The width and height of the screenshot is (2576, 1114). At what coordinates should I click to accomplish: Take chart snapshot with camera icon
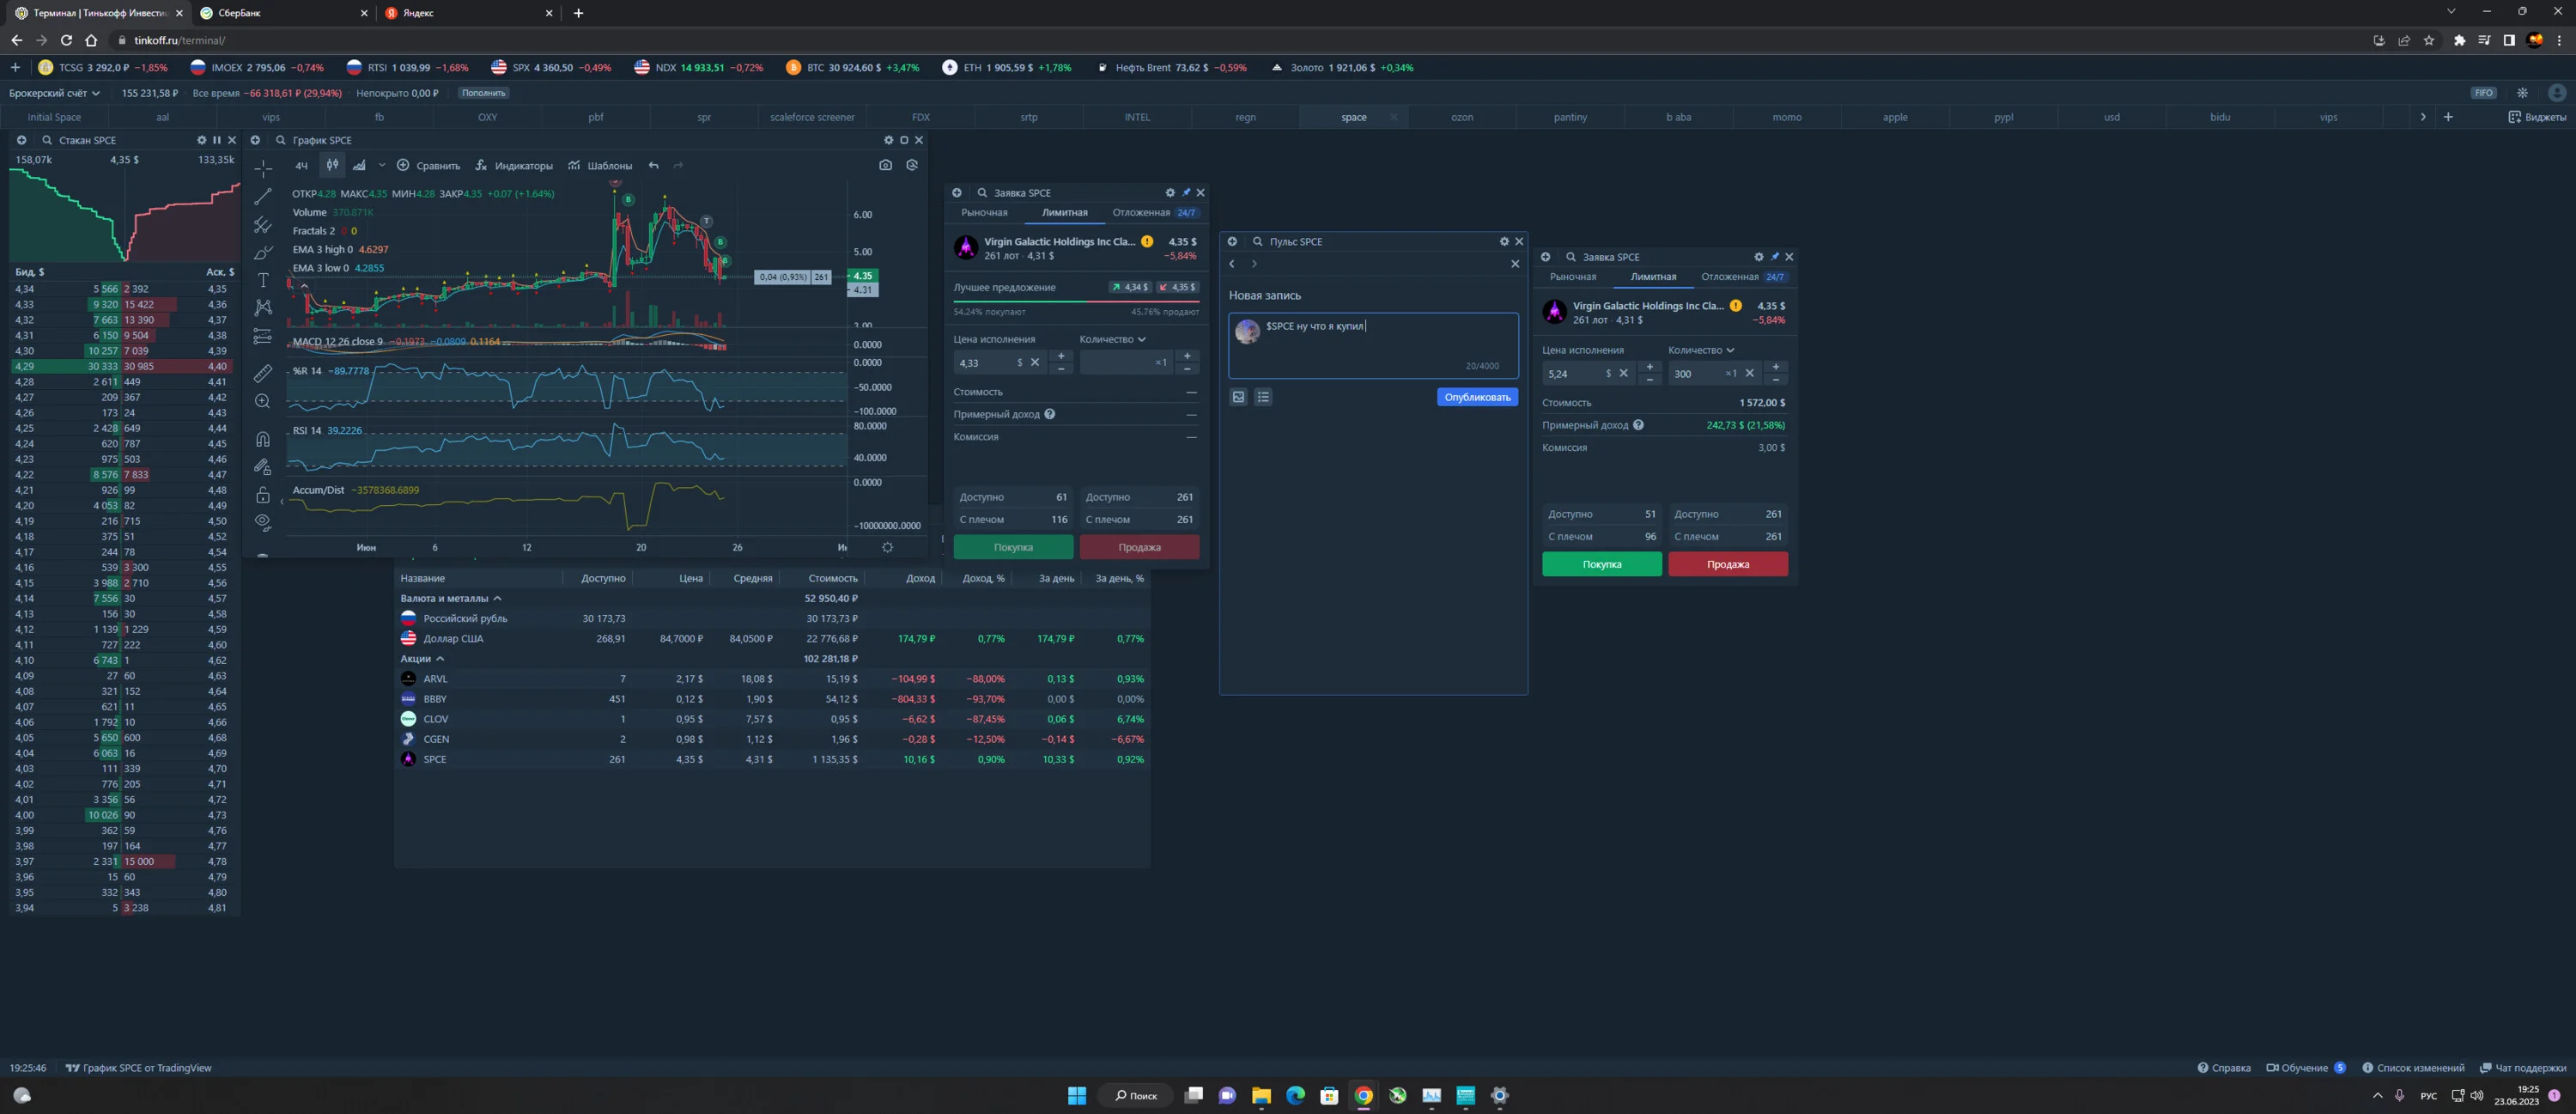885,165
